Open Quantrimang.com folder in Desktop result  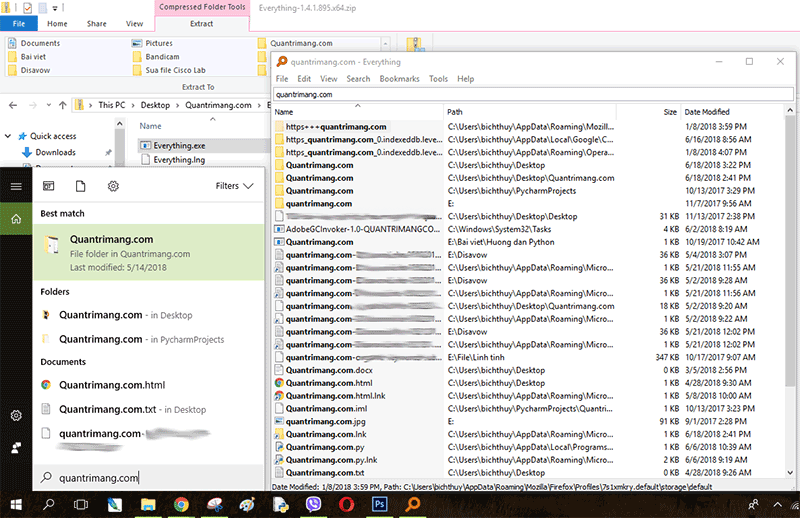point(149,315)
